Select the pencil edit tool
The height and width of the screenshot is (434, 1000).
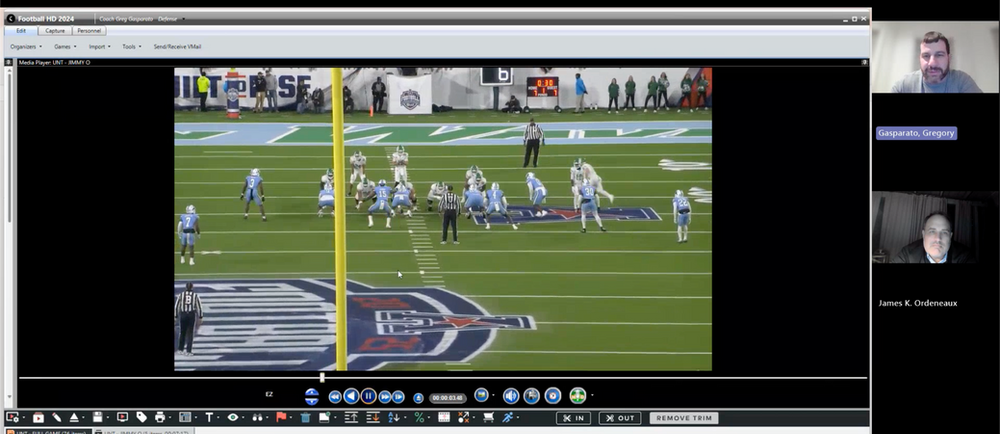(x=57, y=417)
